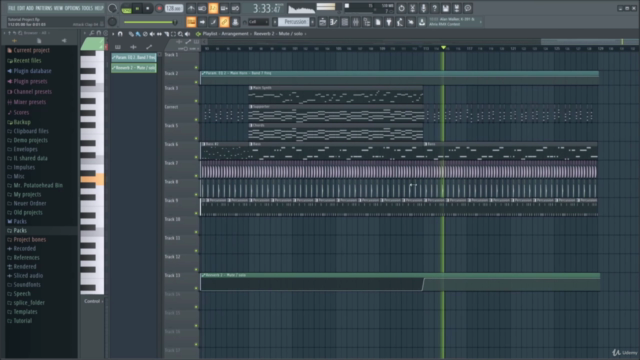
Task: Open the snap dropdown showing Cell
Action: pyautogui.click(x=258, y=22)
